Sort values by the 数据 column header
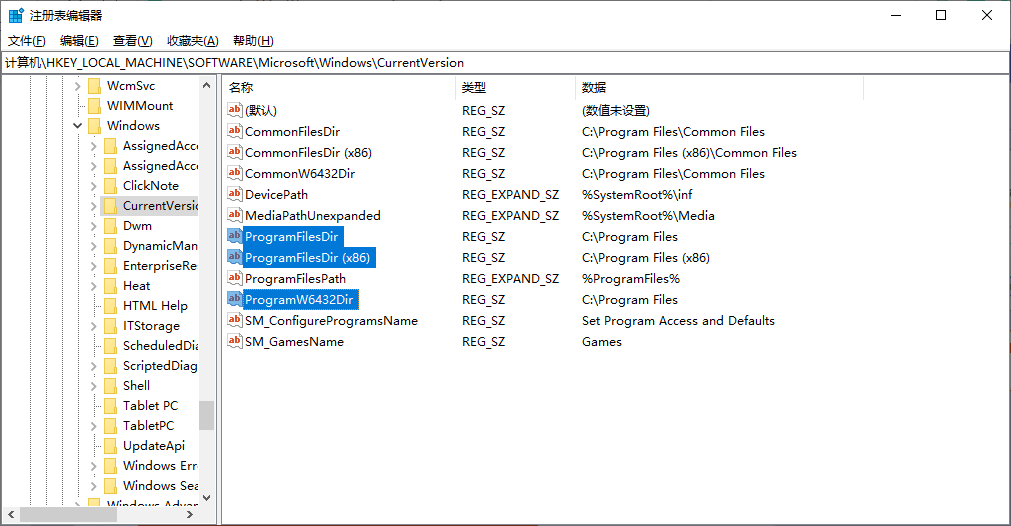The width and height of the screenshot is (1011, 526). [719, 88]
